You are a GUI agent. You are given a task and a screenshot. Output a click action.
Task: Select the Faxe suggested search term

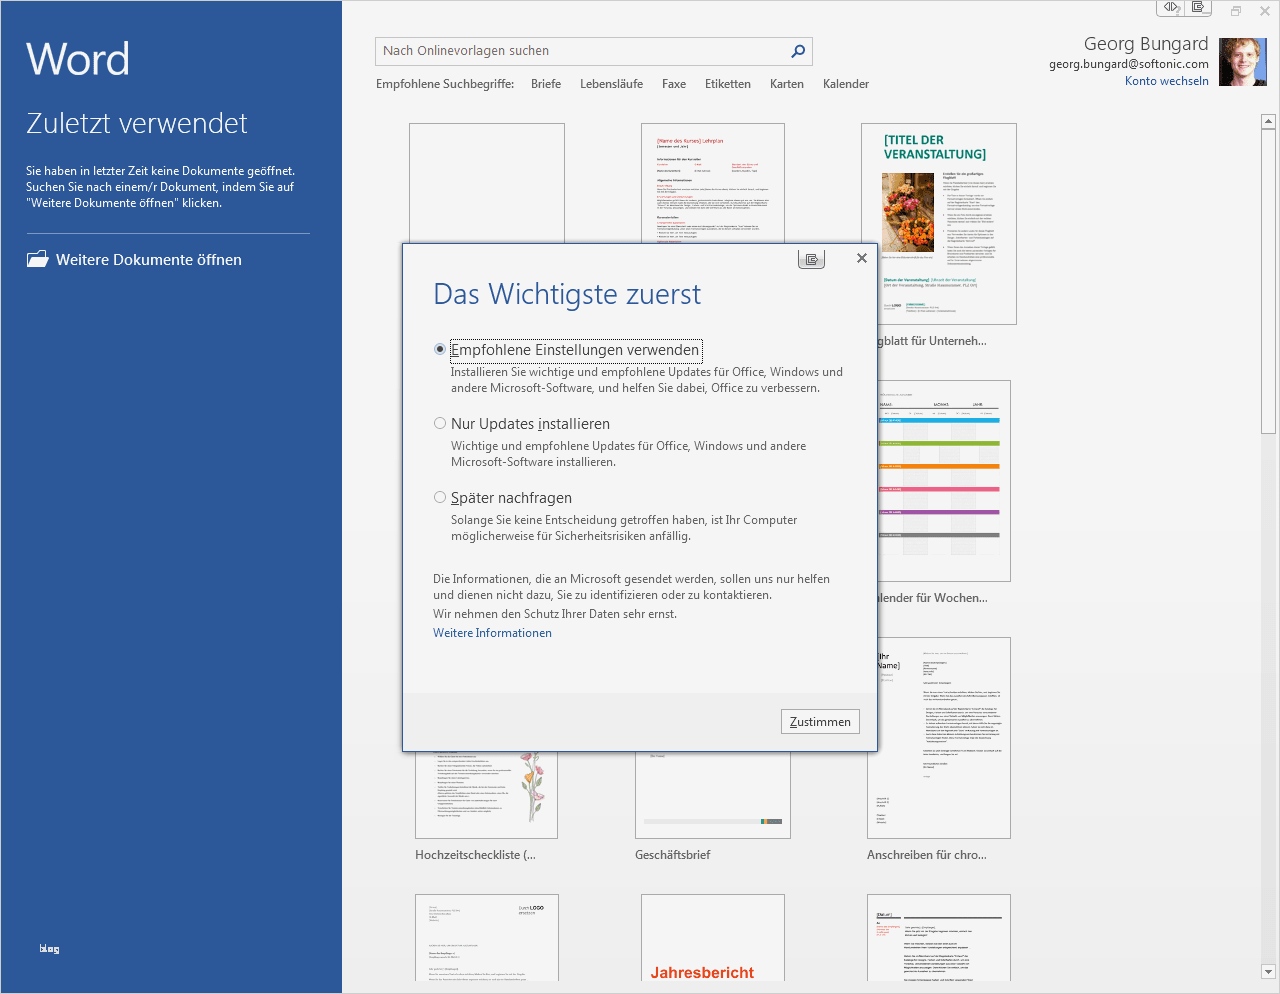click(x=674, y=84)
